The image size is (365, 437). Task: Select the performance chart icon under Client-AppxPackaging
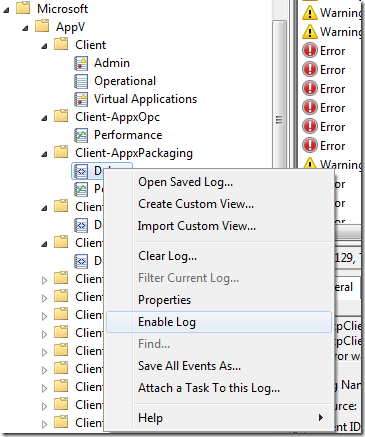pyautogui.click(x=81, y=189)
